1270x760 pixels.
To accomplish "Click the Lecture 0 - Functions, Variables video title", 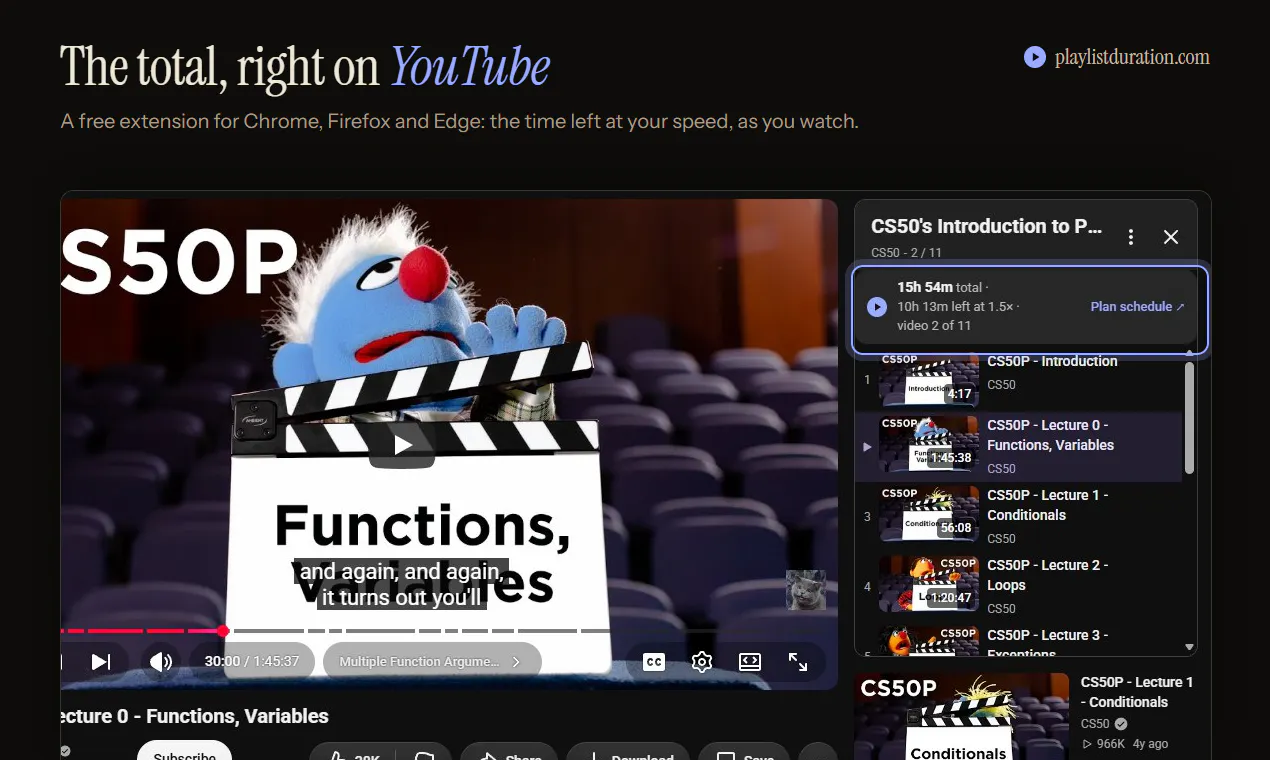I will tap(195, 716).
